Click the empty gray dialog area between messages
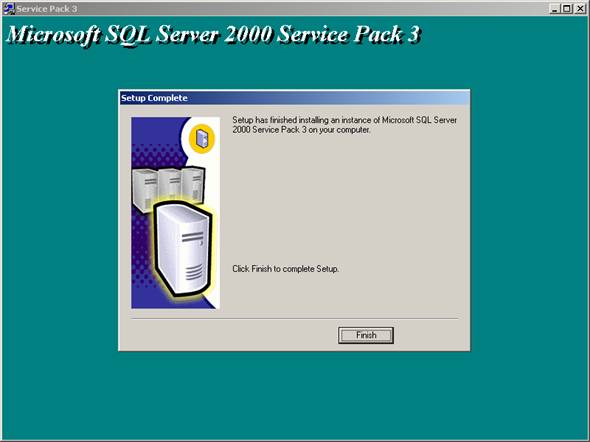 tap(344, 199)
